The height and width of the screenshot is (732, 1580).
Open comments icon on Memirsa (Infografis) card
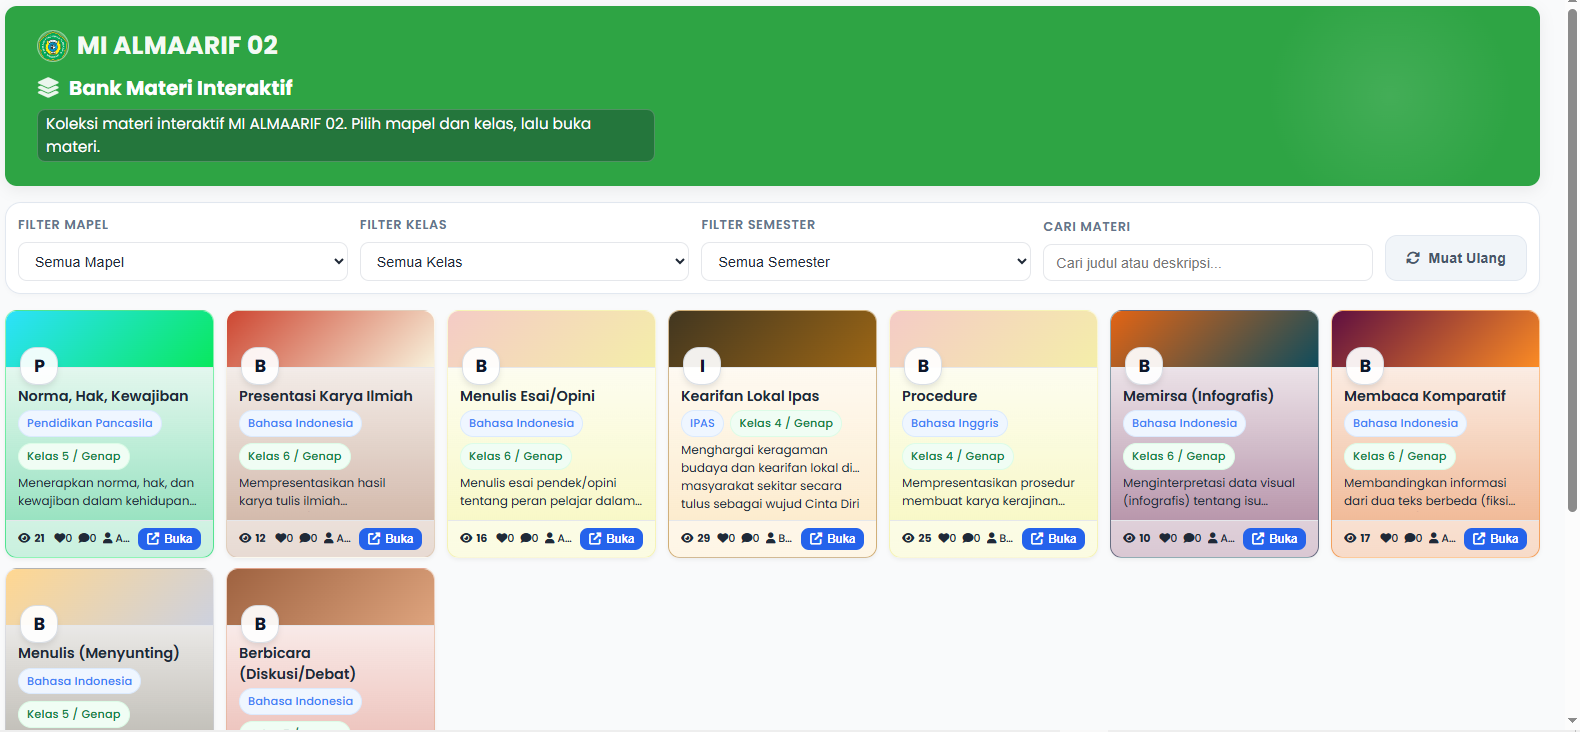(x=1188, y=538)
